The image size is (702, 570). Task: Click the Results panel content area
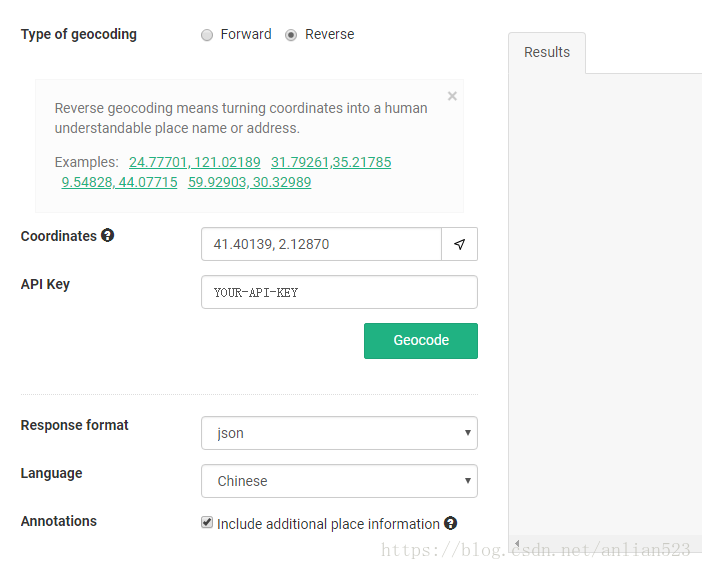(605, 300)
